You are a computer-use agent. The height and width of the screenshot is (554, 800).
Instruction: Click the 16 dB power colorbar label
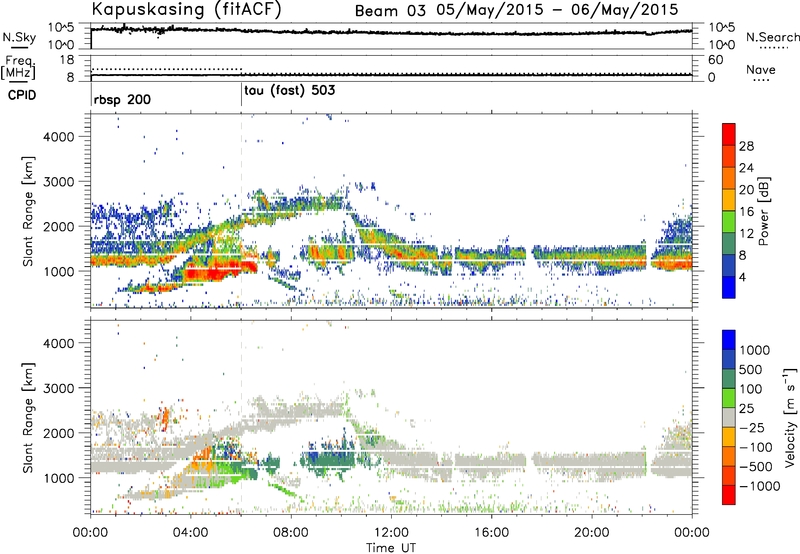pos(746,212)
